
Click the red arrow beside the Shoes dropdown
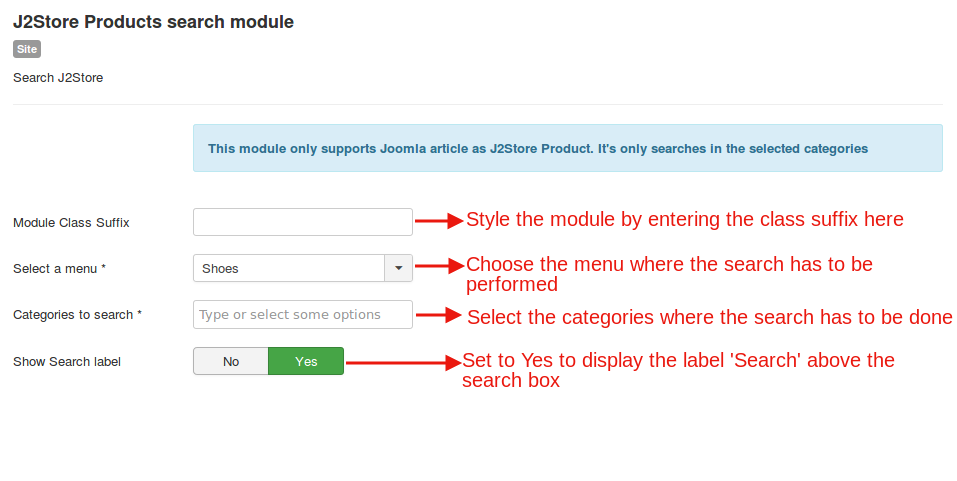pos(439,267)
